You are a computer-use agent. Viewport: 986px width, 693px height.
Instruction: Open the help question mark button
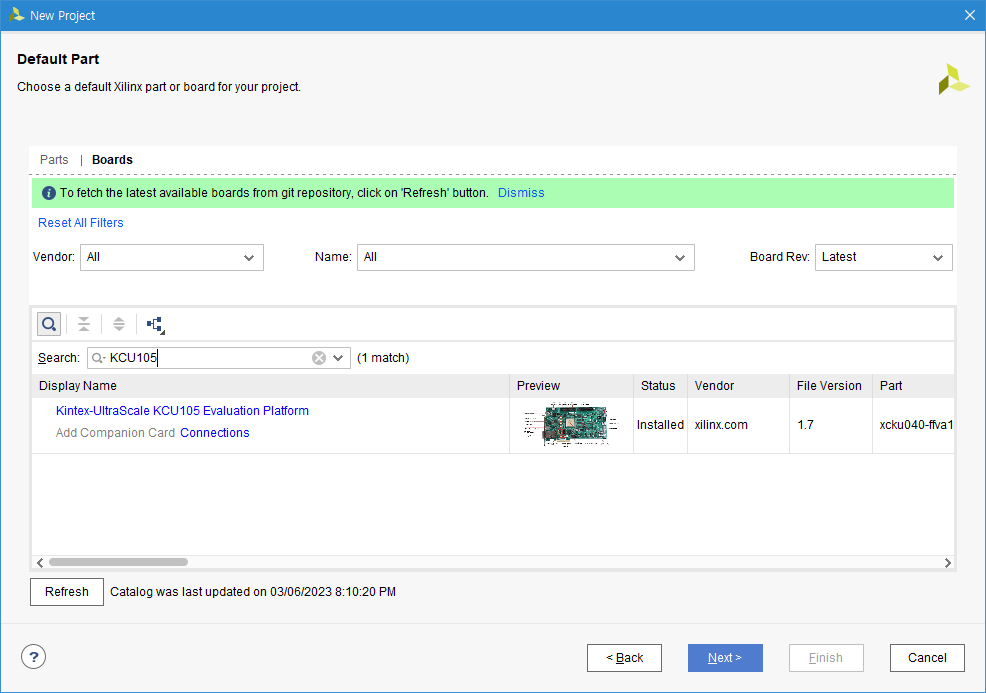coord(33,657)
